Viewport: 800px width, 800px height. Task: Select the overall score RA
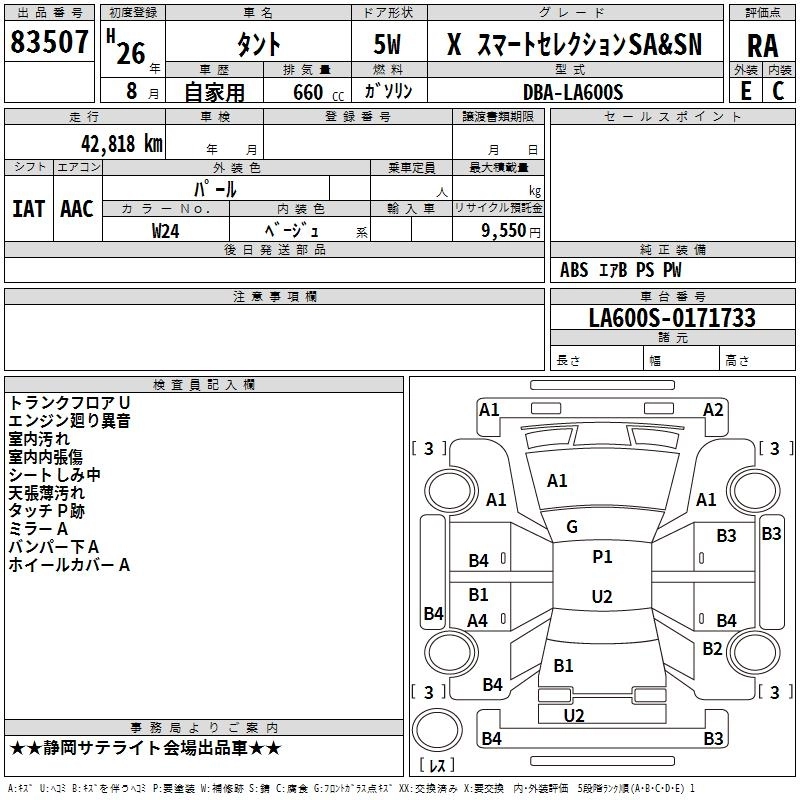pos(763,46)
